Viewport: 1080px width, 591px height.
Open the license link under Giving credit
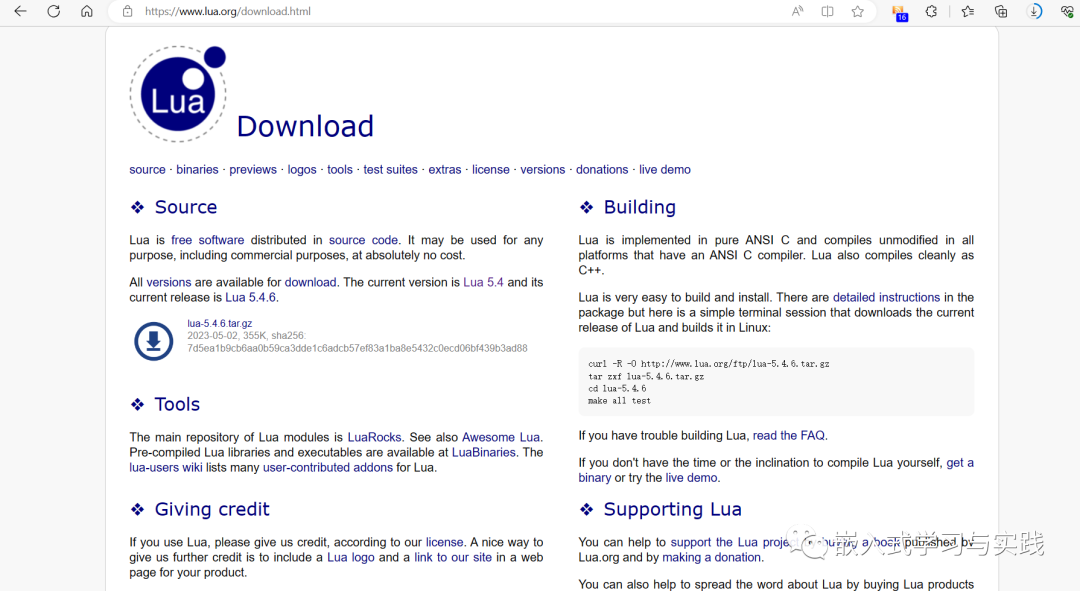tap(444, 542)
